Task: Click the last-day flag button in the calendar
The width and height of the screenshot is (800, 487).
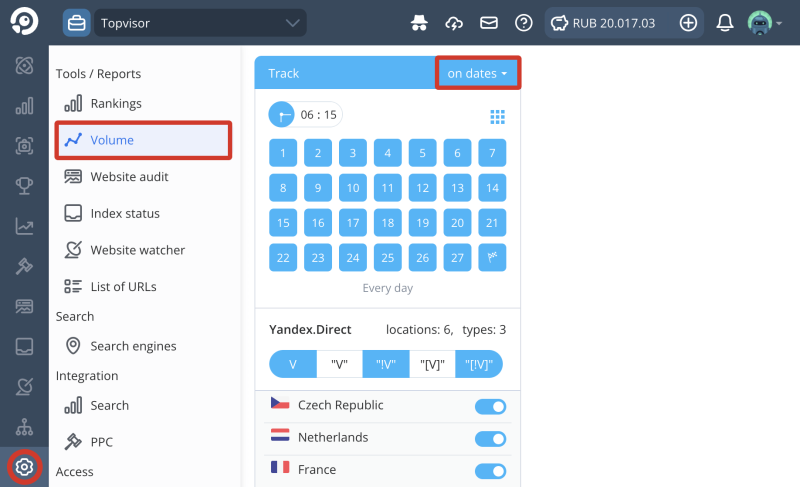Action: [x=492, y=258]
